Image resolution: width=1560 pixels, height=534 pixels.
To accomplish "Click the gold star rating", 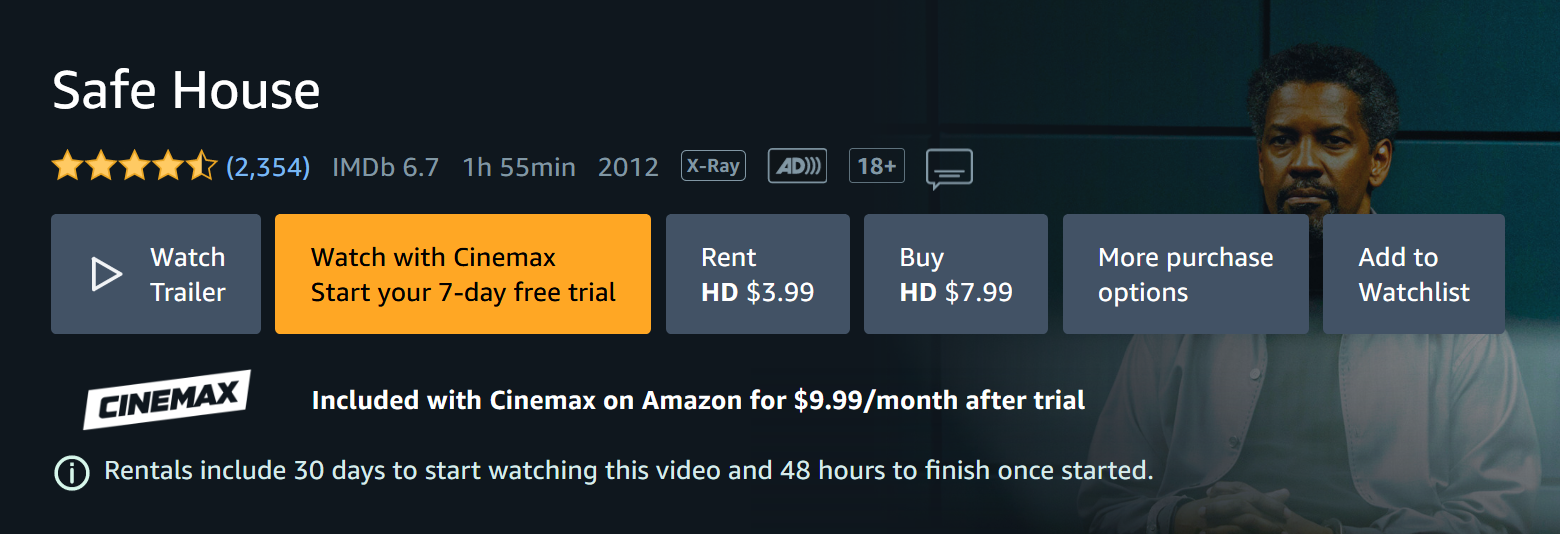I will coord(134,166).
